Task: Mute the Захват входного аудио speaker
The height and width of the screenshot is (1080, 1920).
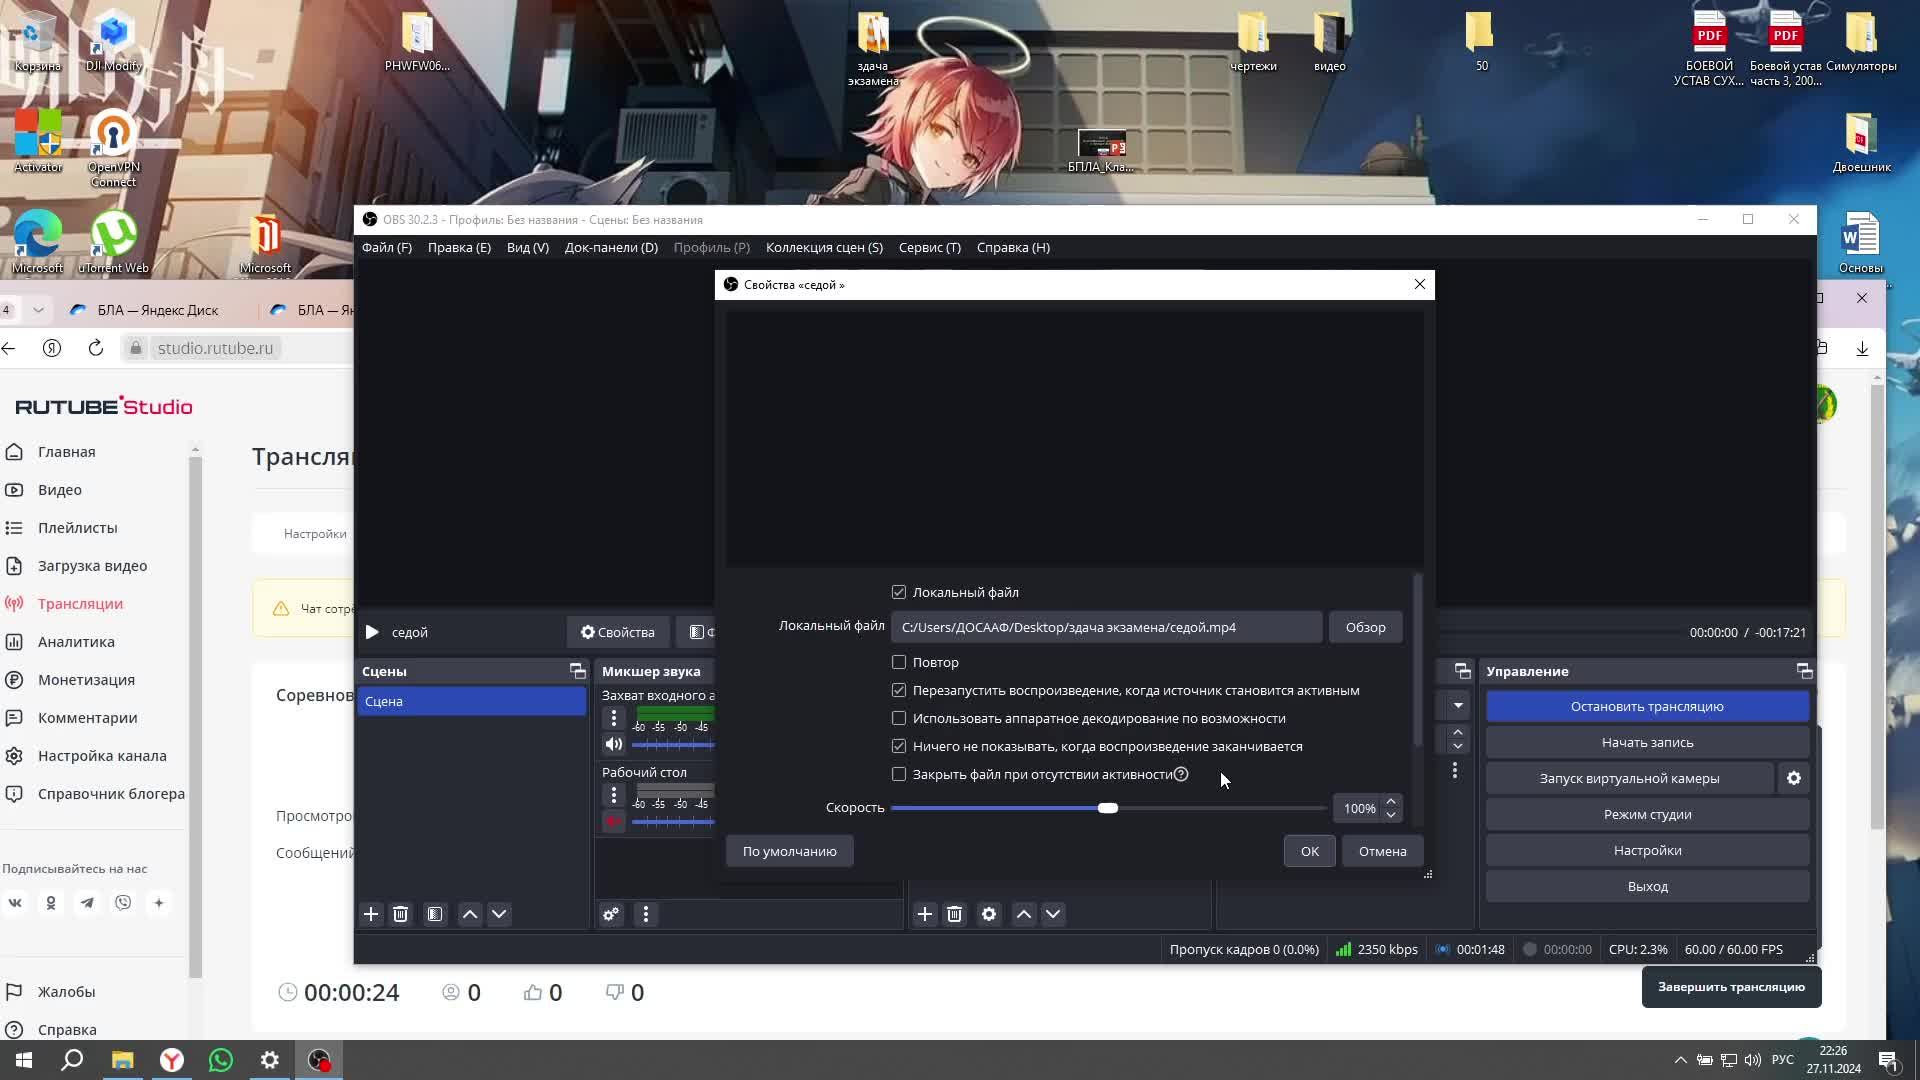Action: click(614, 744)
